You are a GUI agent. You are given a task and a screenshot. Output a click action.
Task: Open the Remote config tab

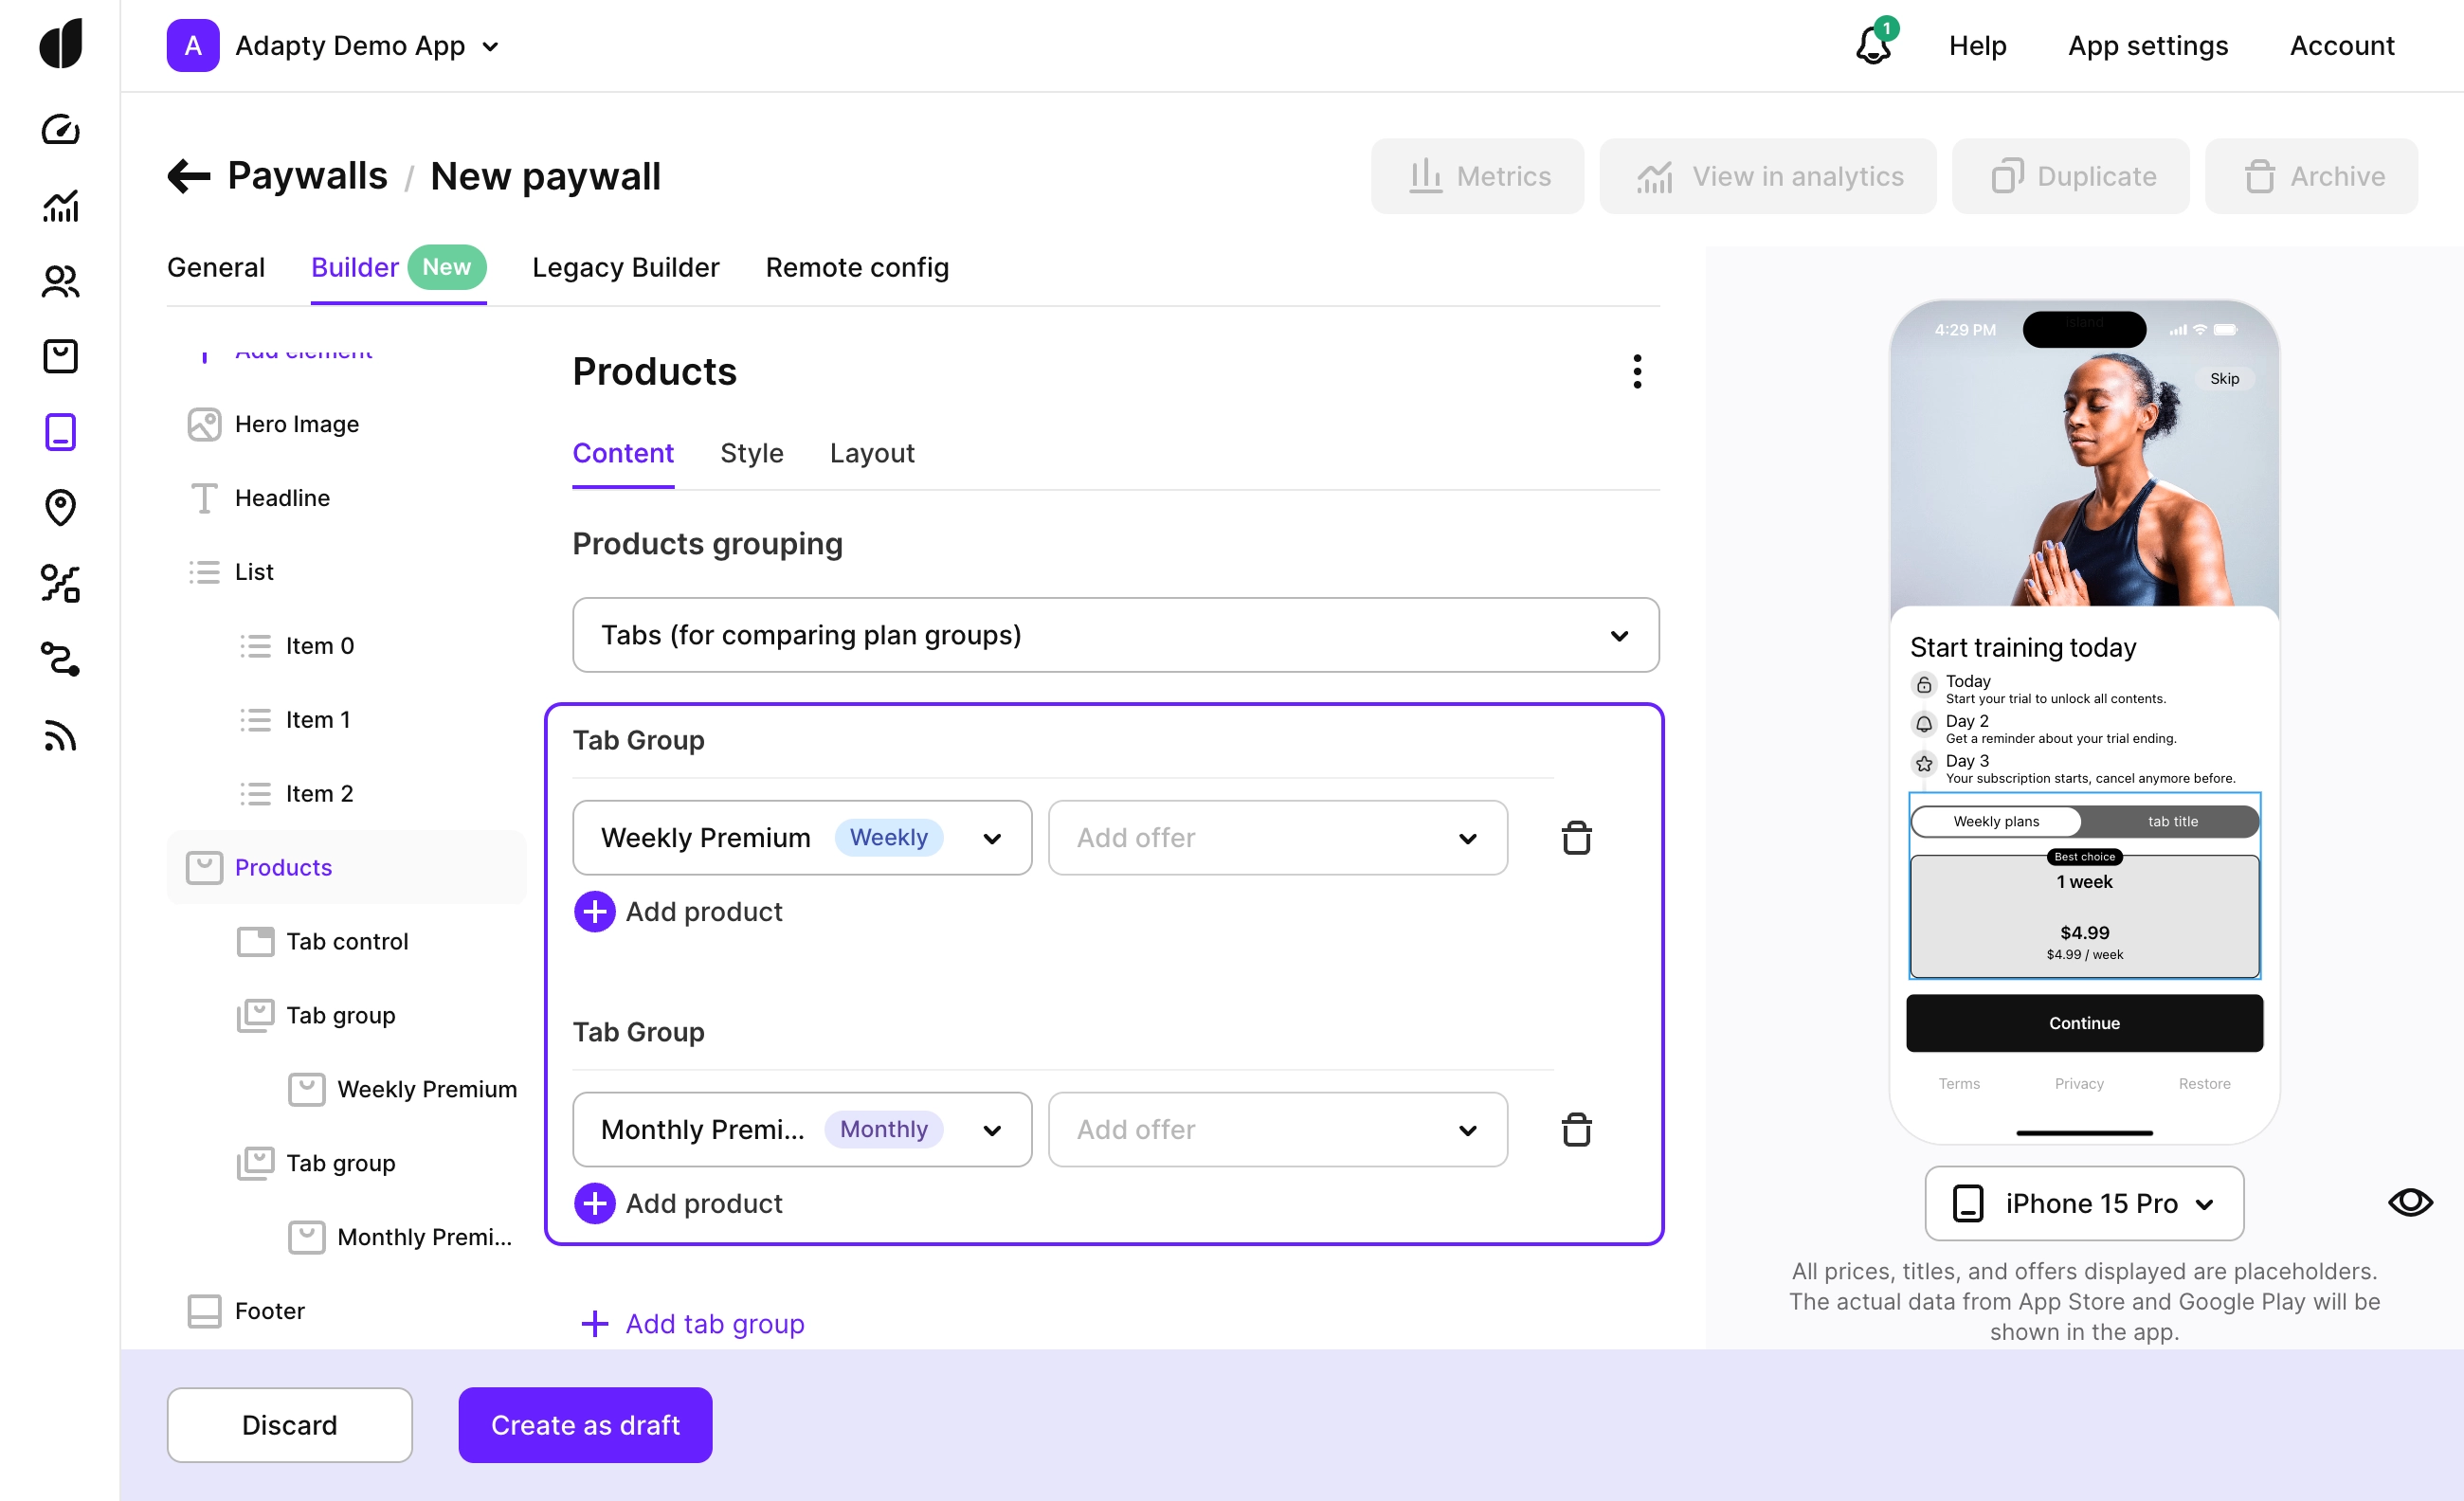[857, 268]
